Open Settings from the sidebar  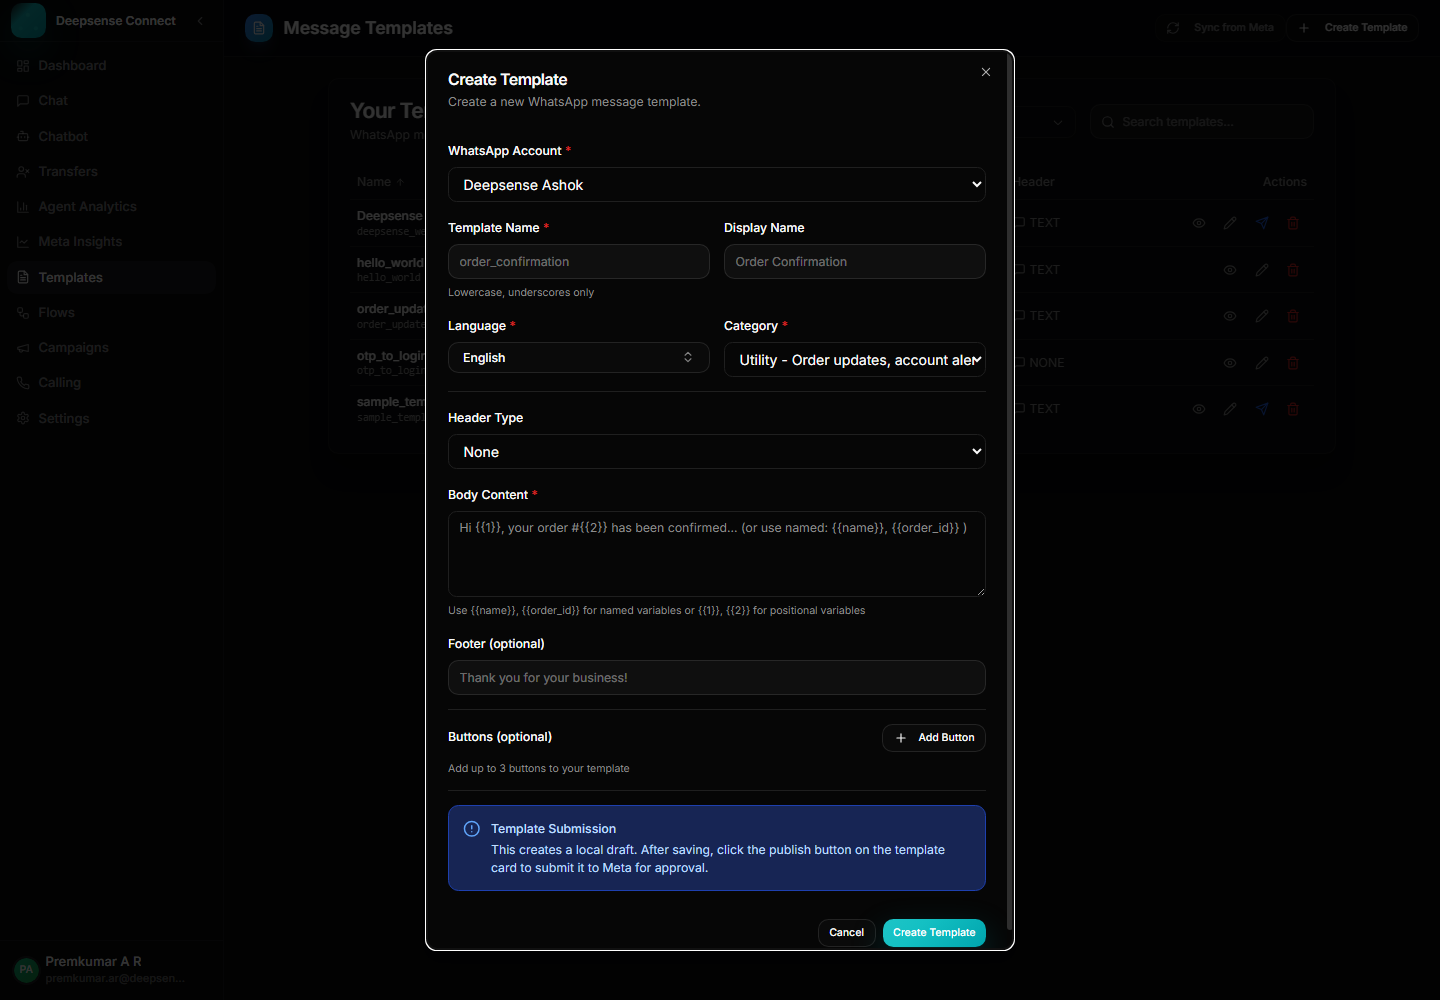point(64,418)
